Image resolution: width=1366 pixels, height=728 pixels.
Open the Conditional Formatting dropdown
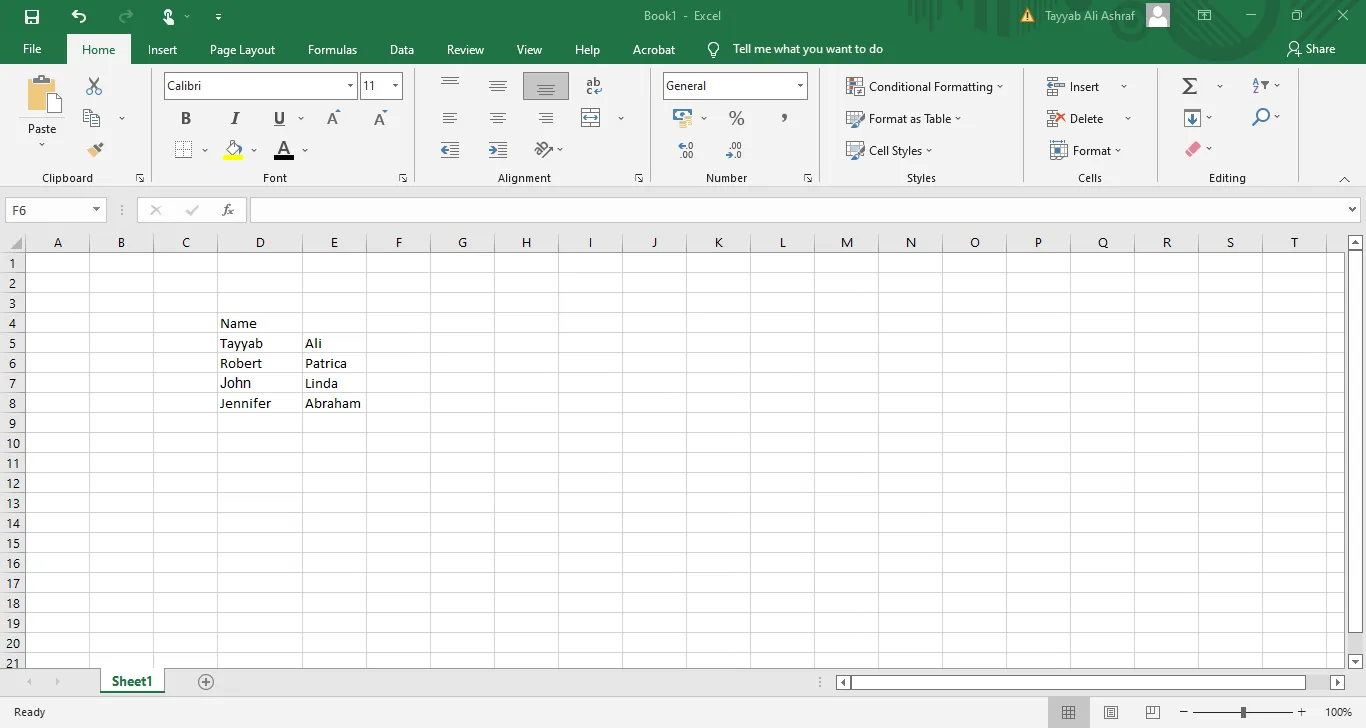tap(924, 87)
